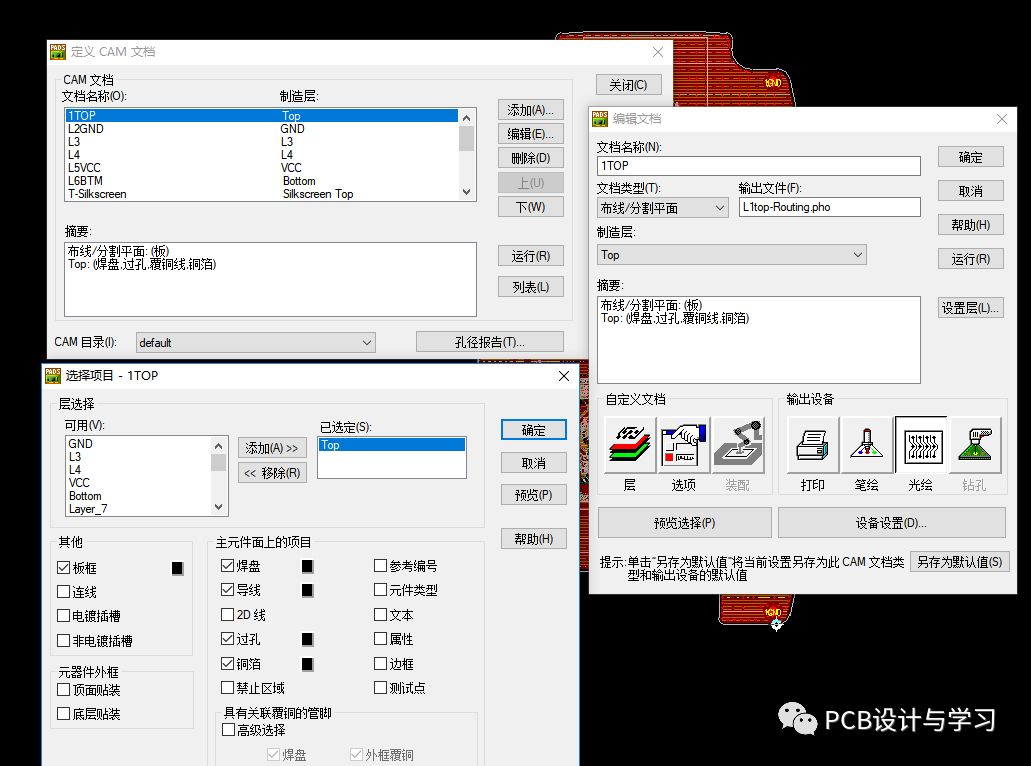This screenshot has height=766, width=1031.
Task: Enable the 边框 checkbox
Action: (380, 663)
